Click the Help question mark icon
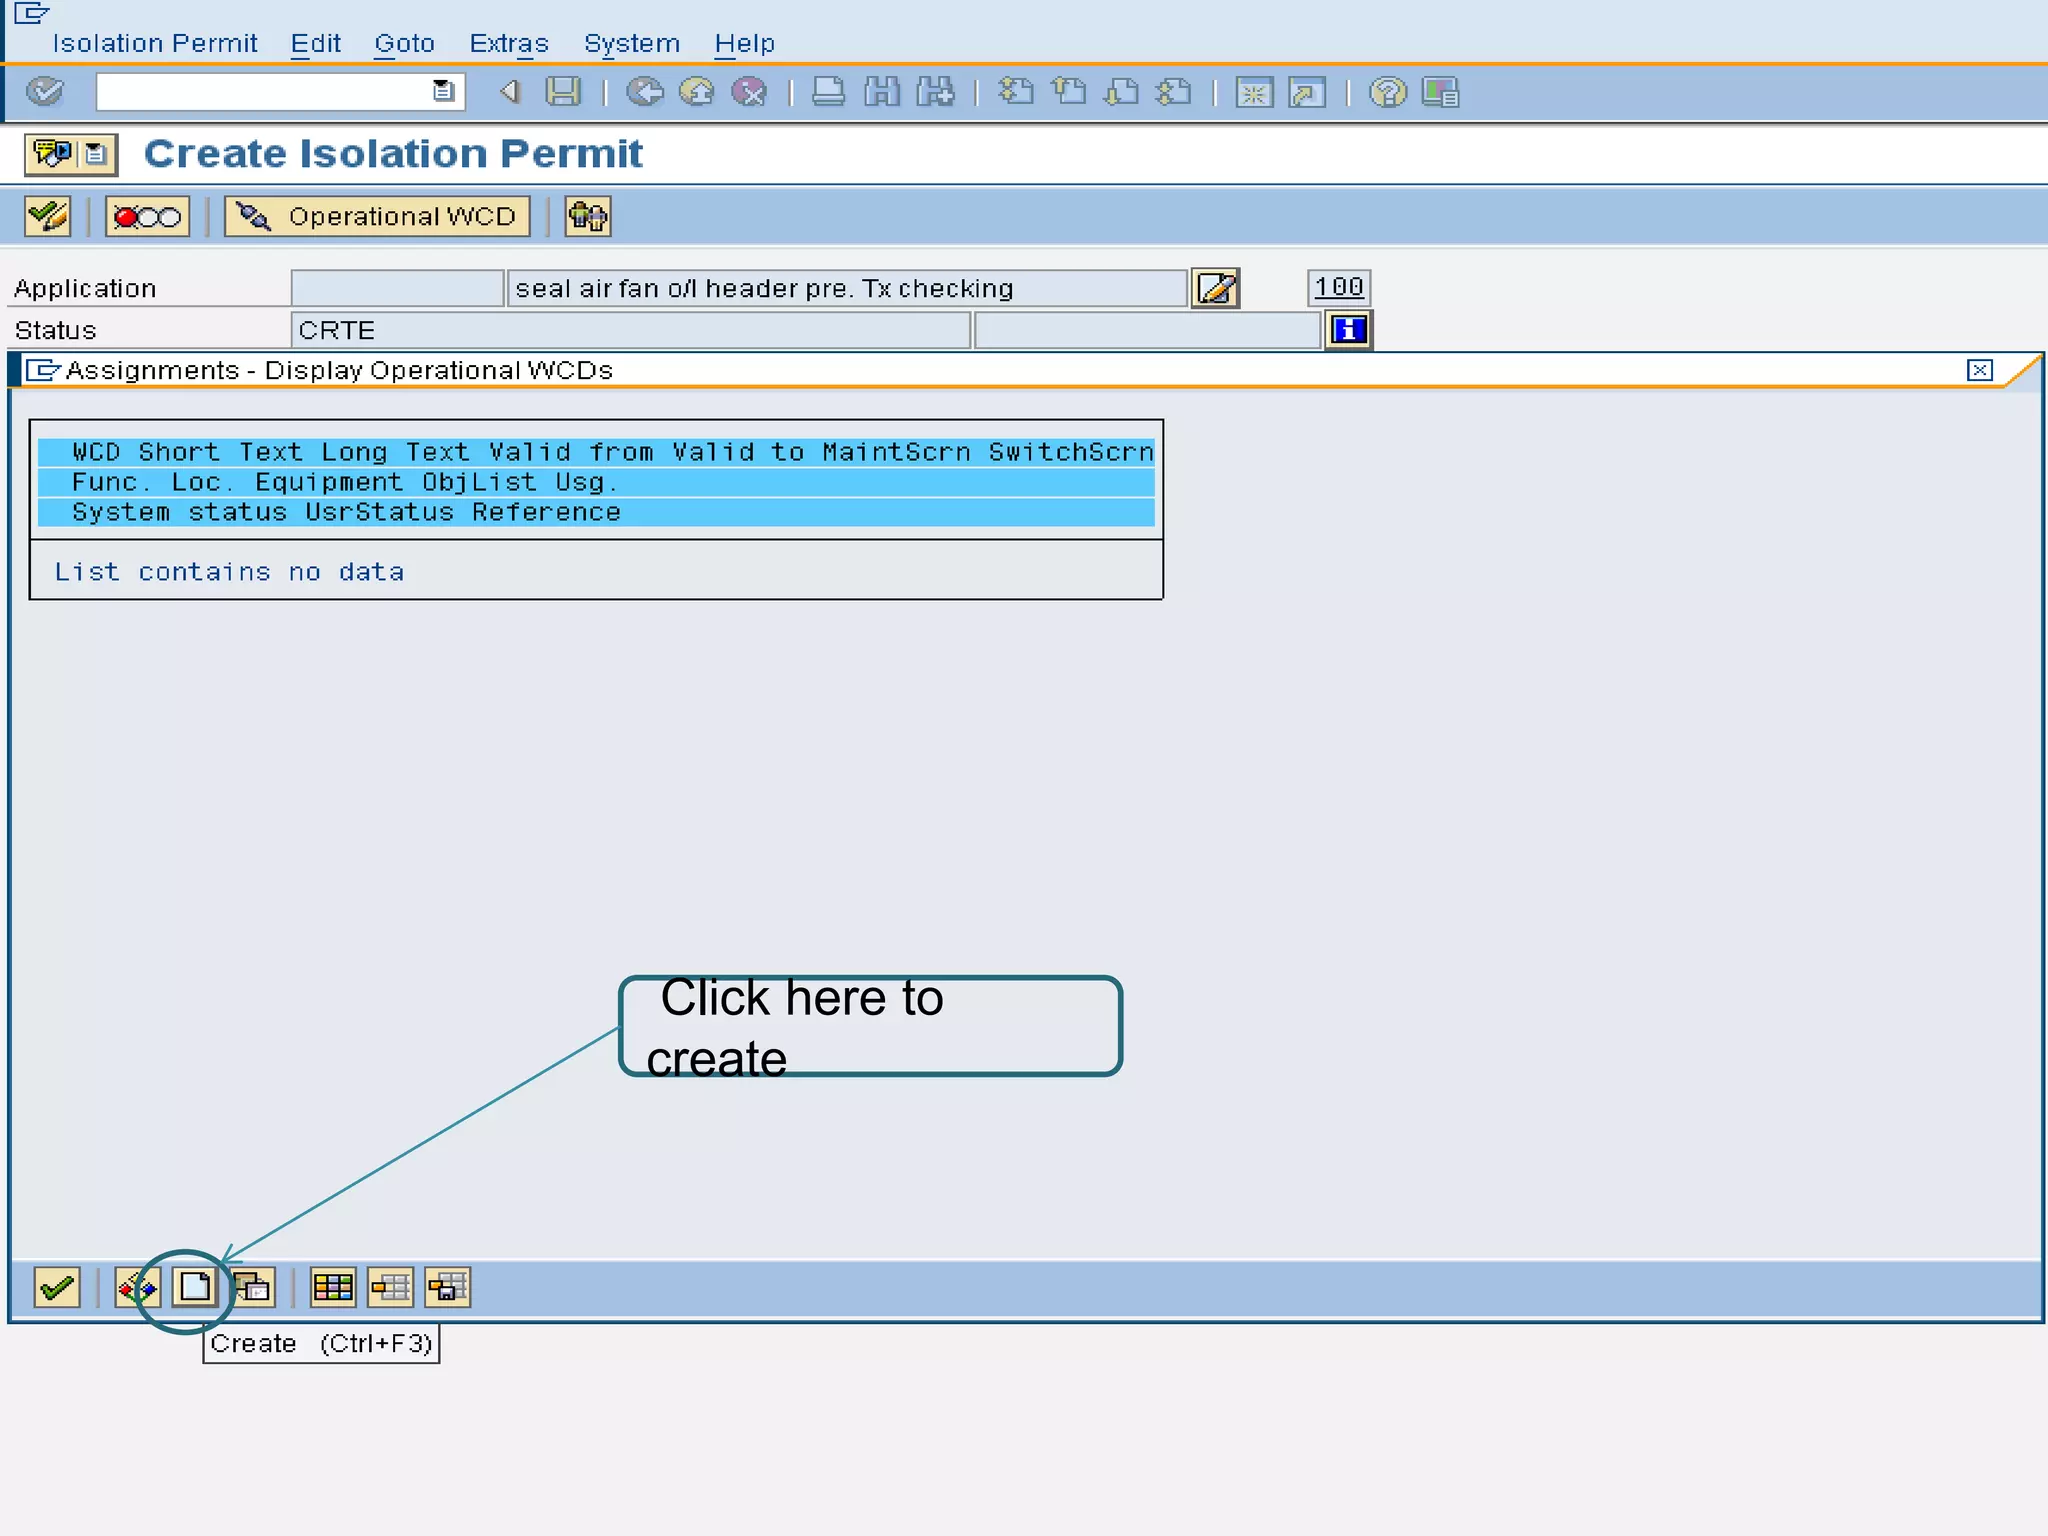Image resolution: width=2048 pixels, height=1536 pixels. tap(1387, 92)
